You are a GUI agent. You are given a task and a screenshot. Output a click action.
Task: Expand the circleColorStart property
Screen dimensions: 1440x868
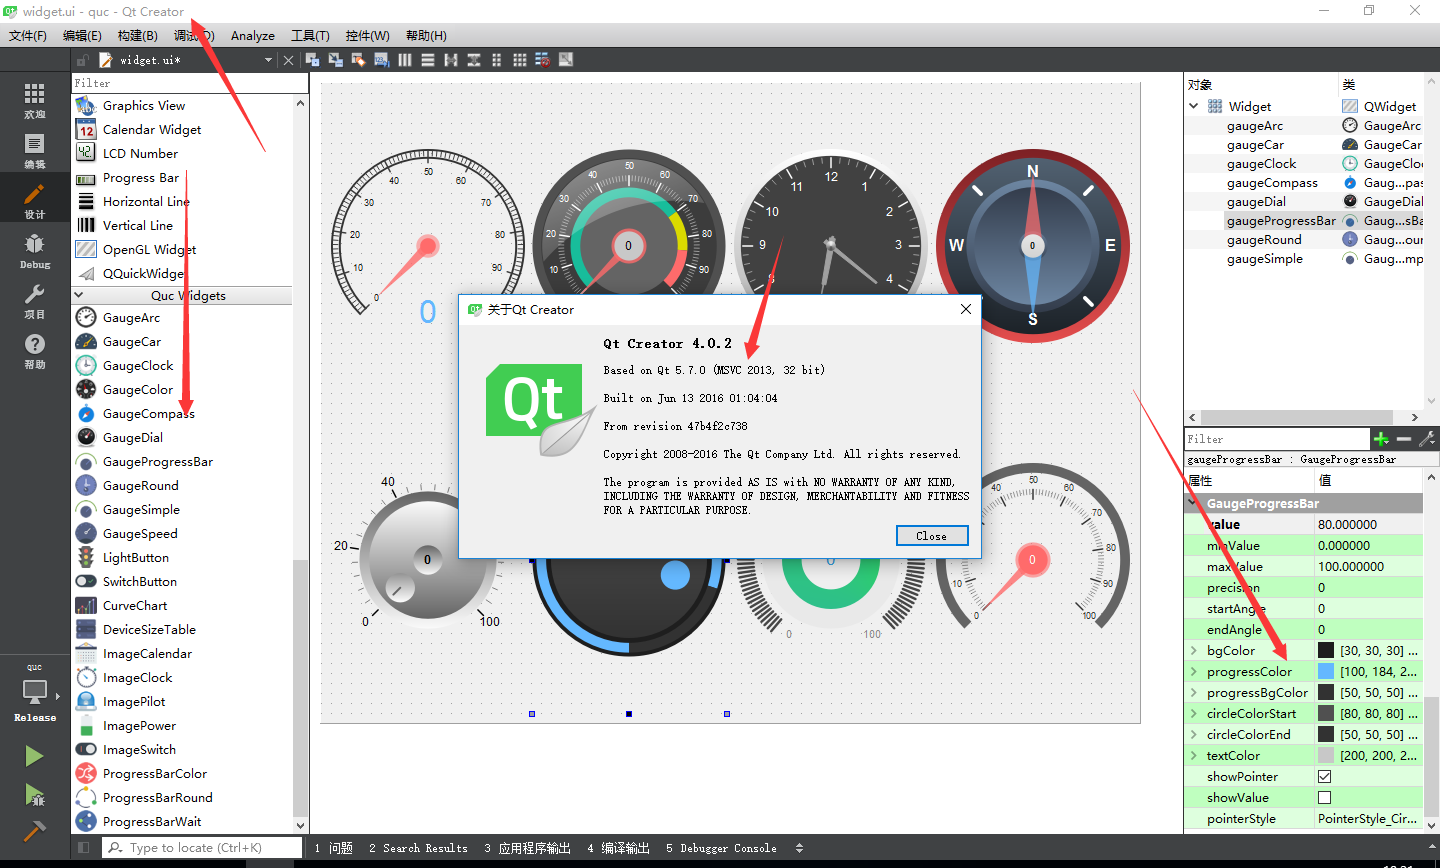[1193, 713]
